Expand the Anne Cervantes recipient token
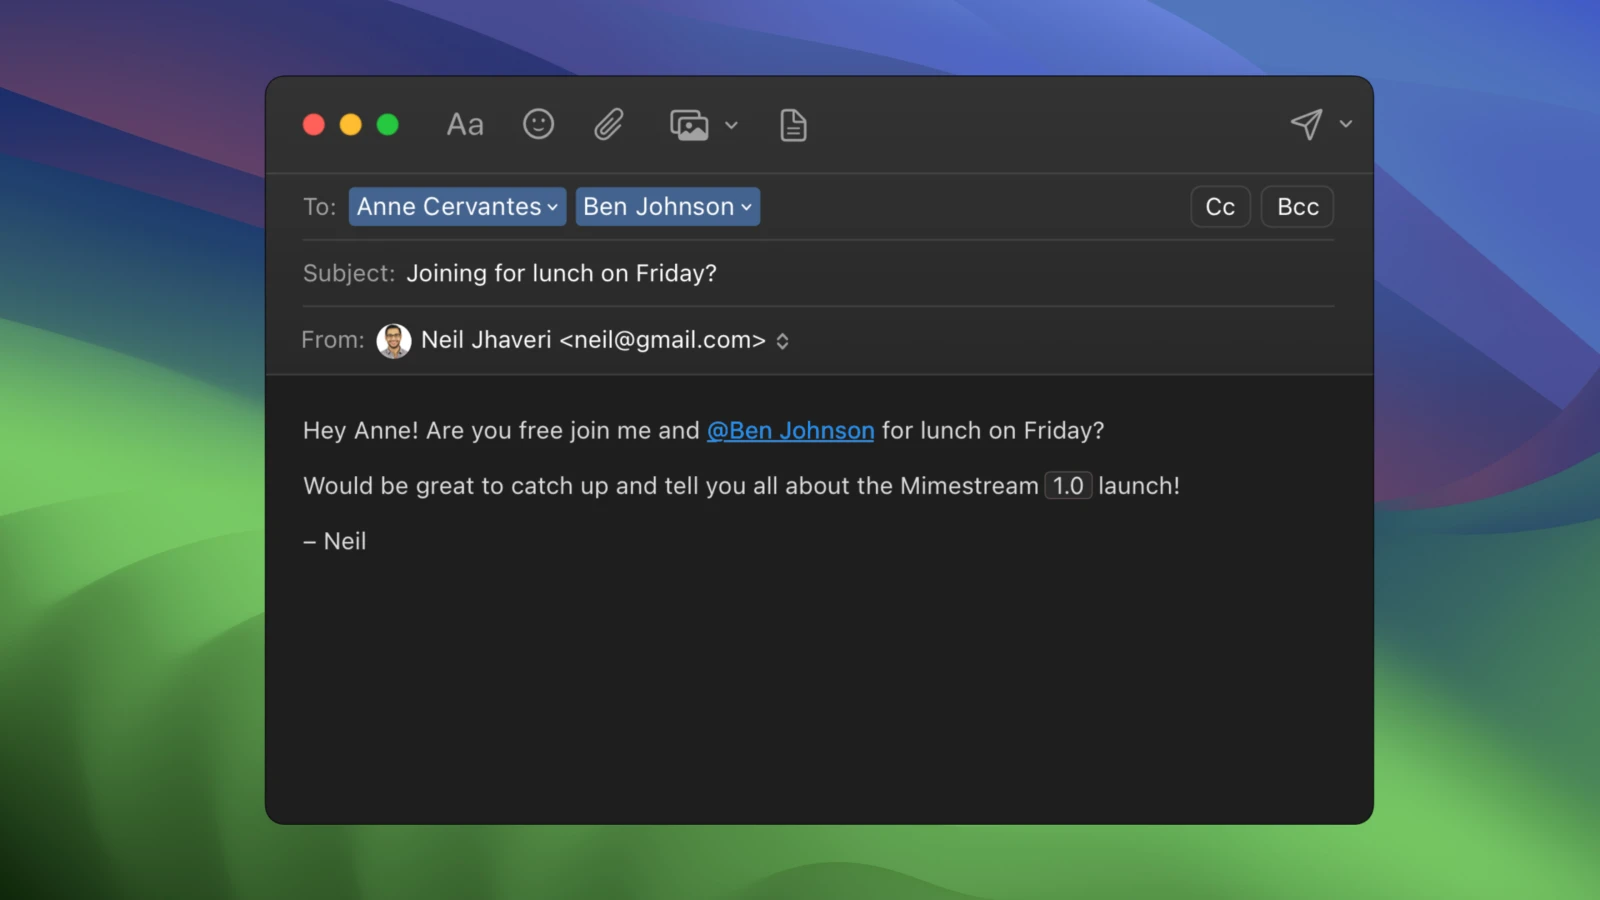 [x=553, y=207]
